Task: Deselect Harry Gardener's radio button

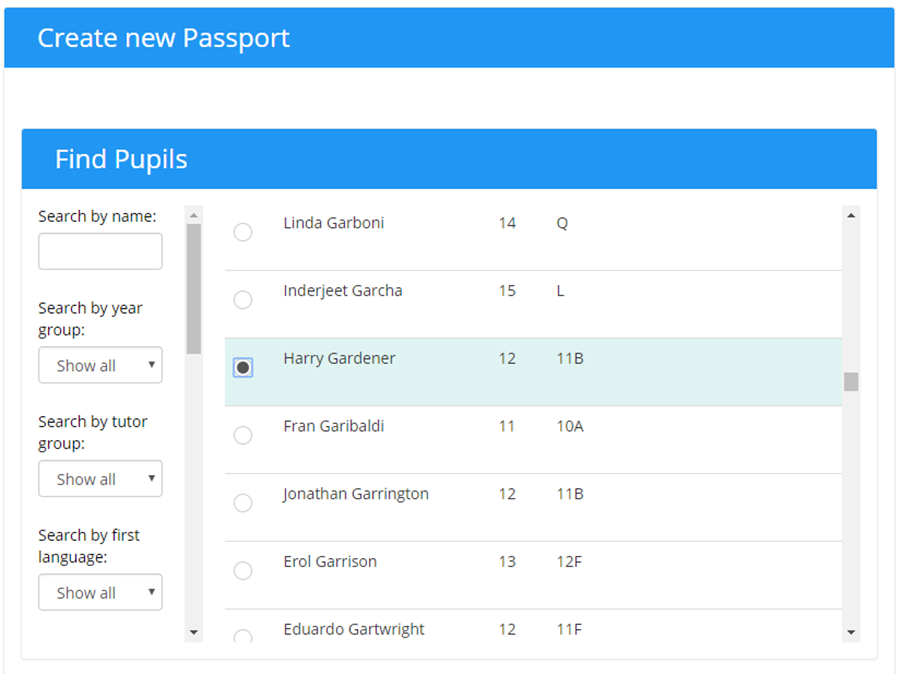Action: coord(243,367)
